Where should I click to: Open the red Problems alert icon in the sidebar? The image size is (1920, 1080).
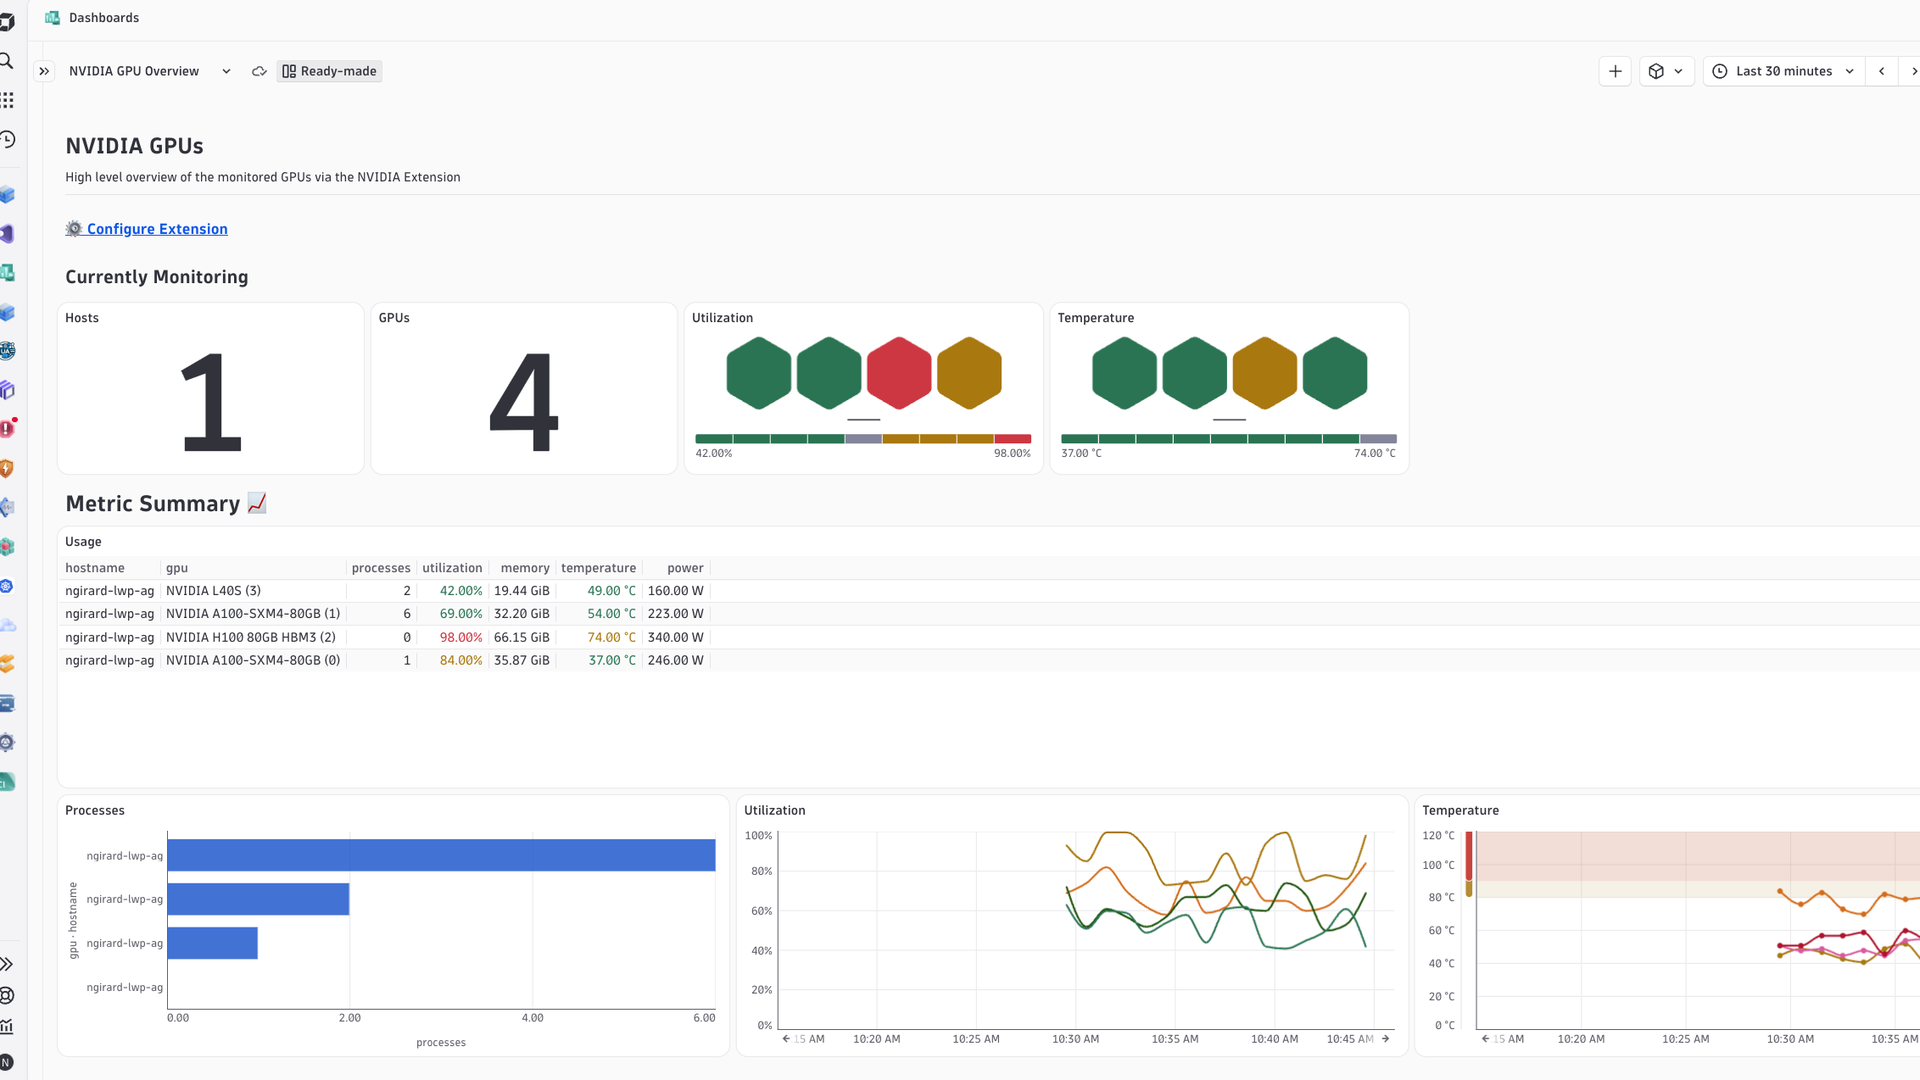tap(6, 428)
